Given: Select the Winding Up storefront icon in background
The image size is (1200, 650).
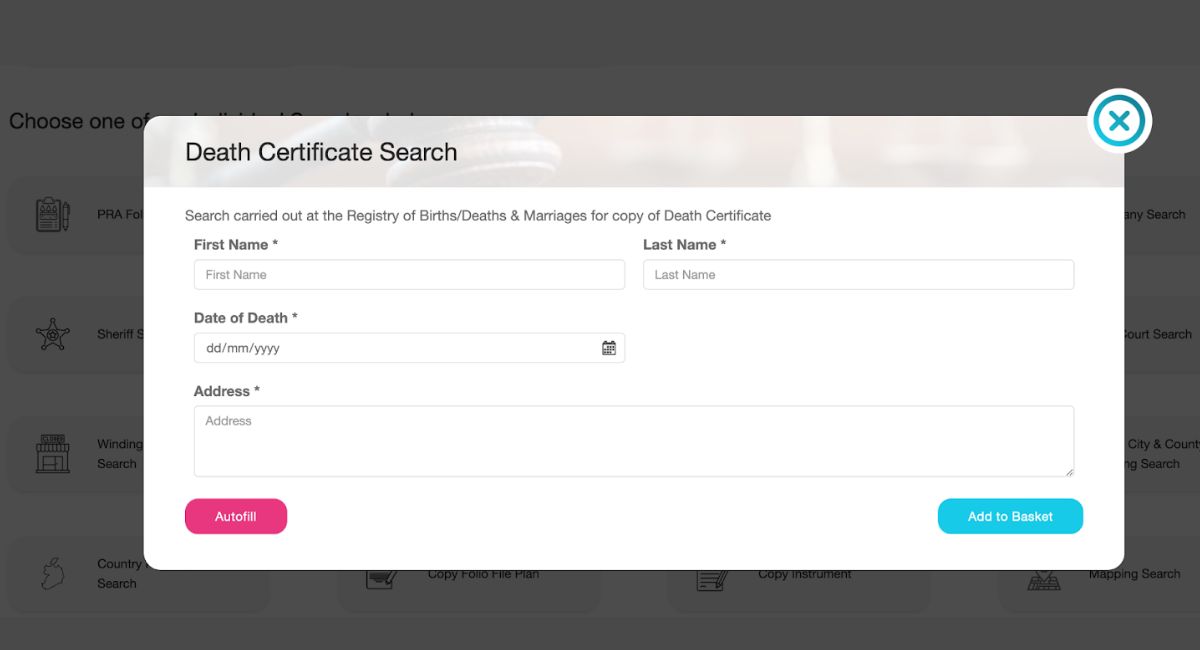Looking at the screenshot, I should 53,454.
